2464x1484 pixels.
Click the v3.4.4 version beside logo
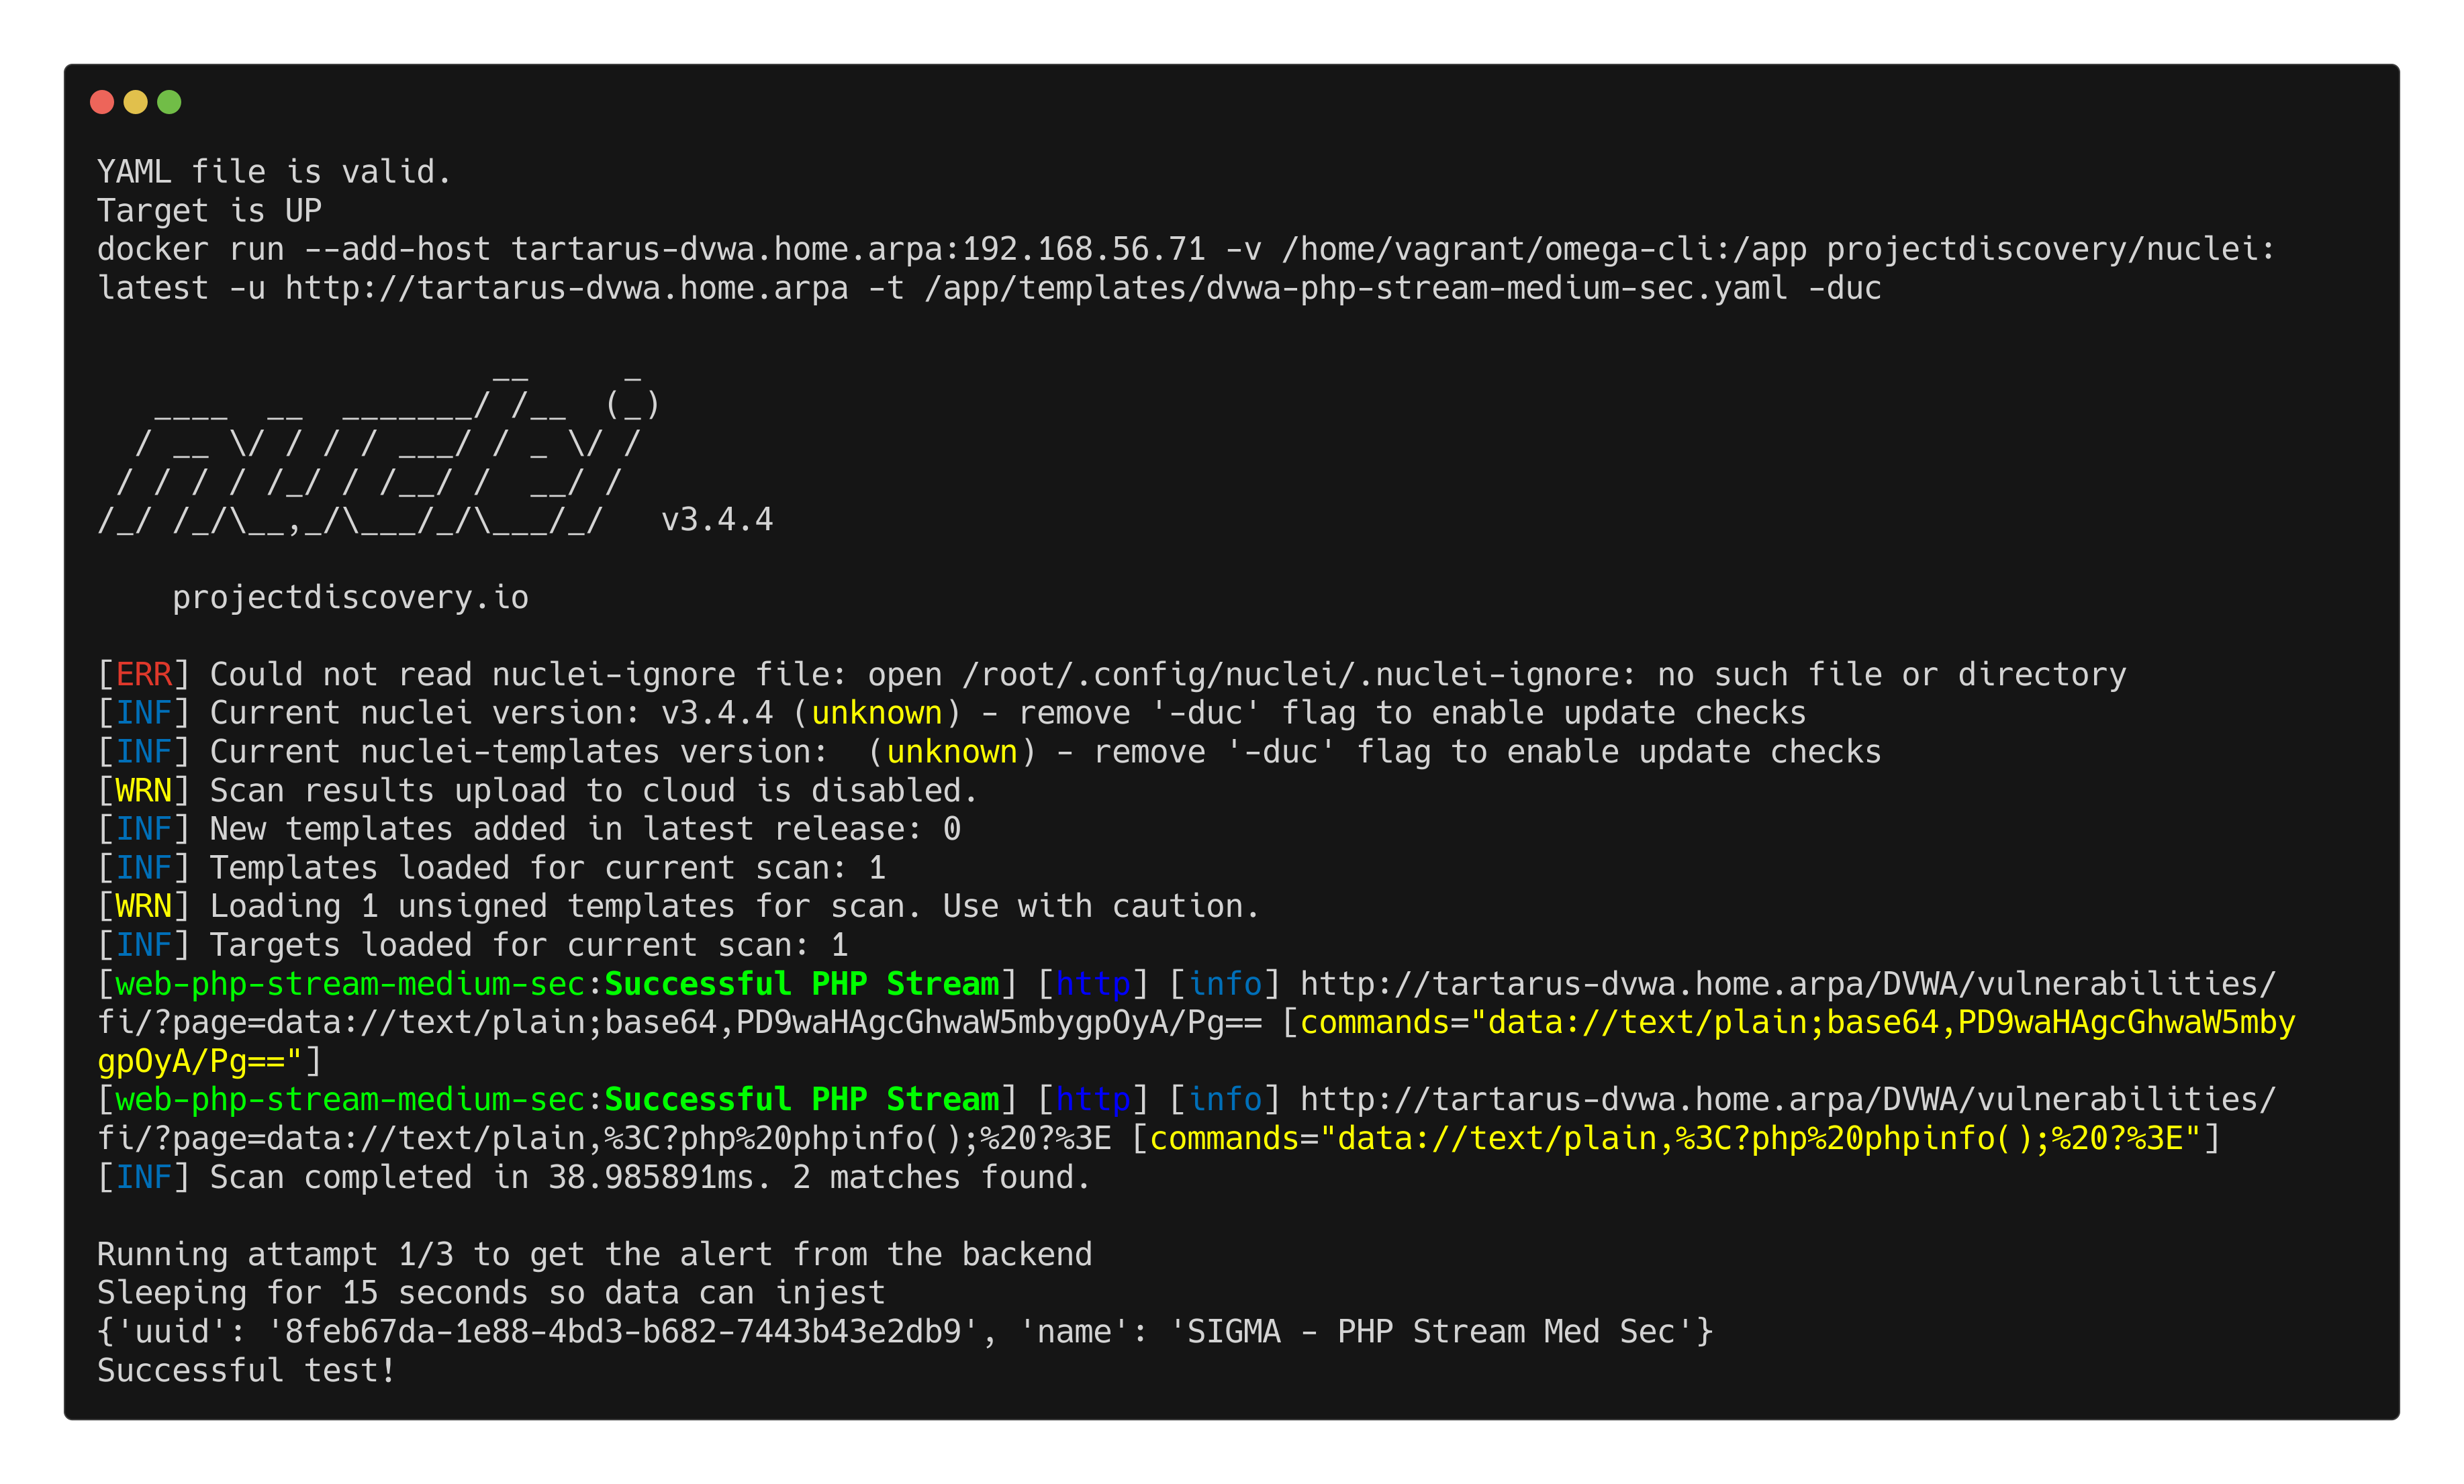click(x=717, y=520)
